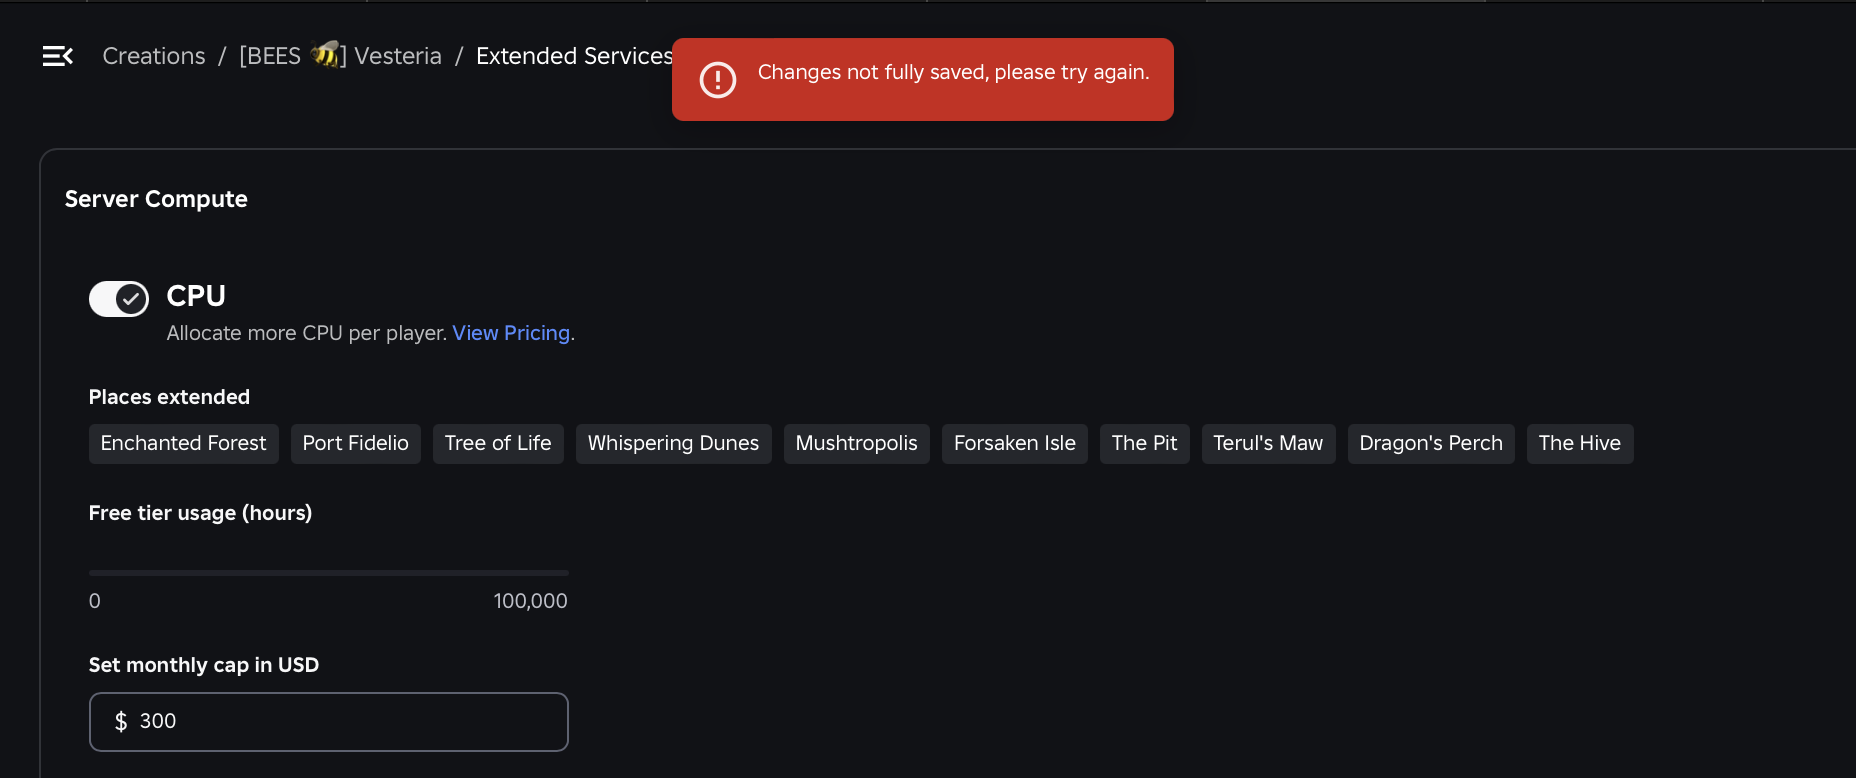Click the Whispering Dunes chip

click(x=673, y=443)
